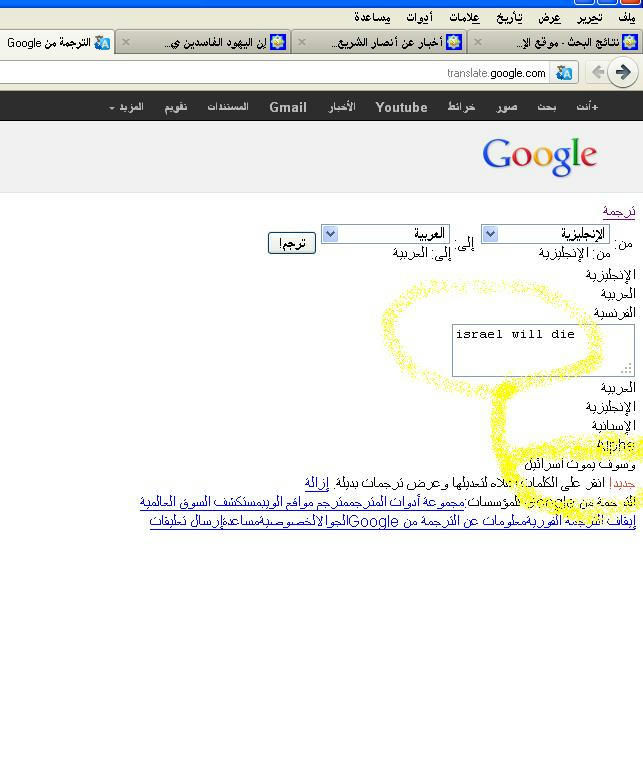This screenshot has width=643, height=768.
Task: Select 'العربية' just below the text box
Action: click(x=618, y=388)
